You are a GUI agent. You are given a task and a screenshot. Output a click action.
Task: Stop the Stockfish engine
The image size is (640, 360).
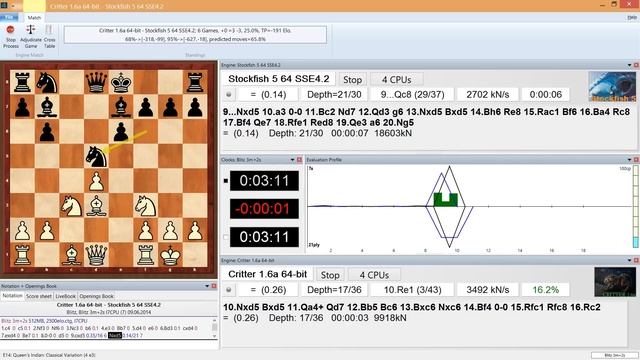(352, 80)
